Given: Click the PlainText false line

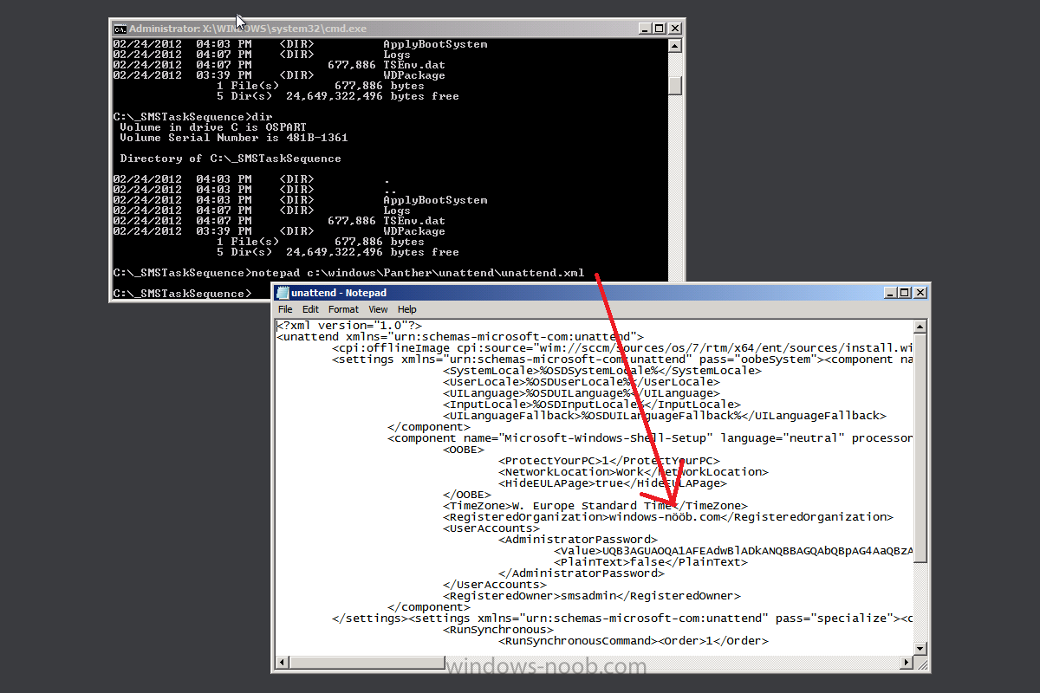Looking at the screenshot, I should pos(651,562).
